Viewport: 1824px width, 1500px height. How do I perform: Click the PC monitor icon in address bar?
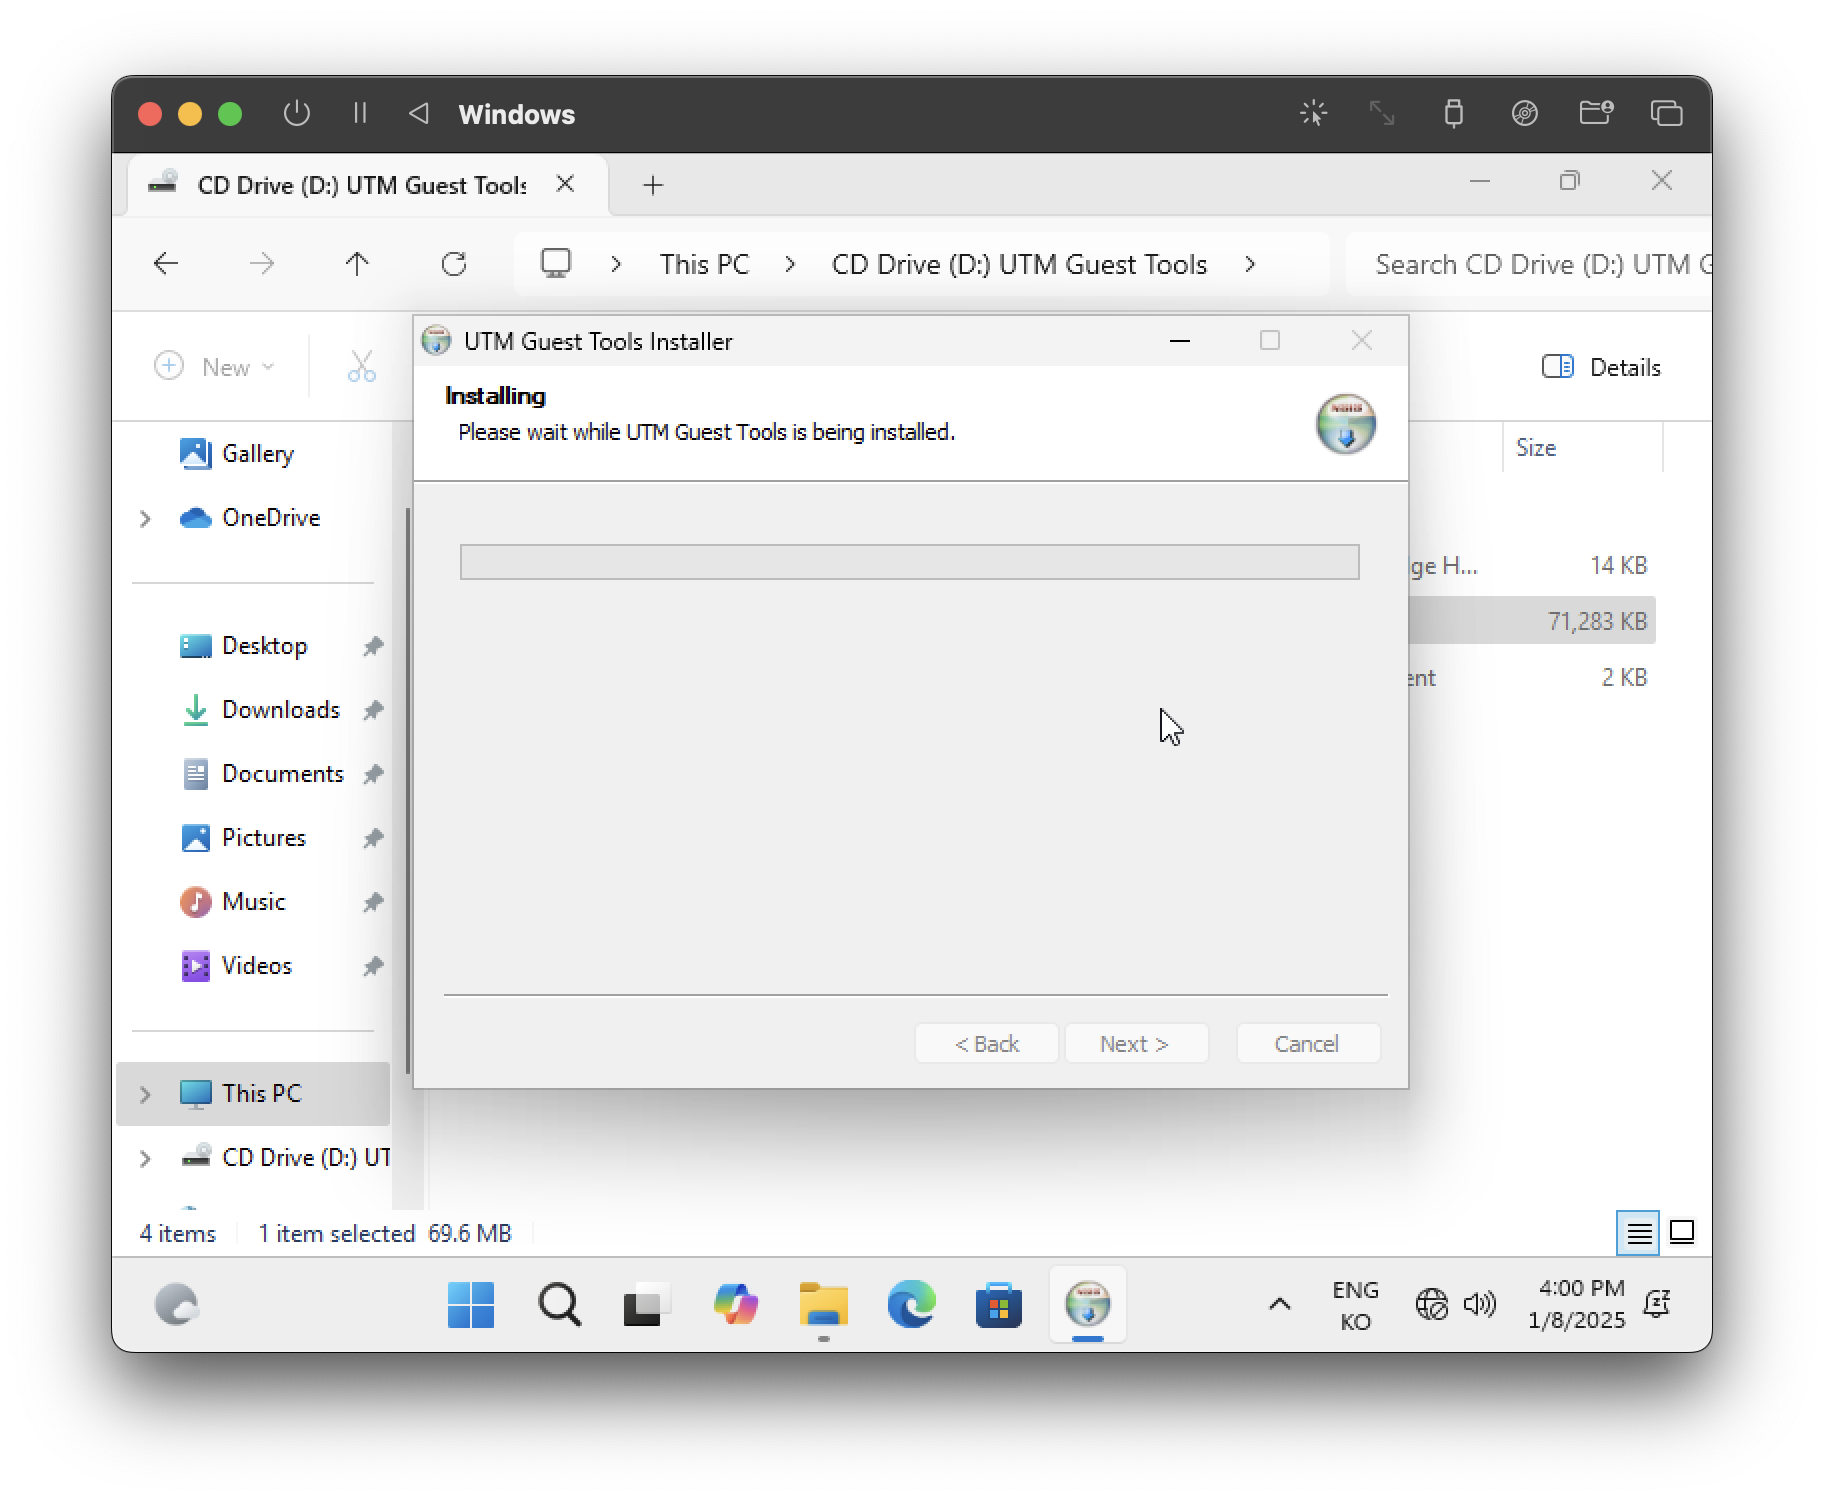555,264
